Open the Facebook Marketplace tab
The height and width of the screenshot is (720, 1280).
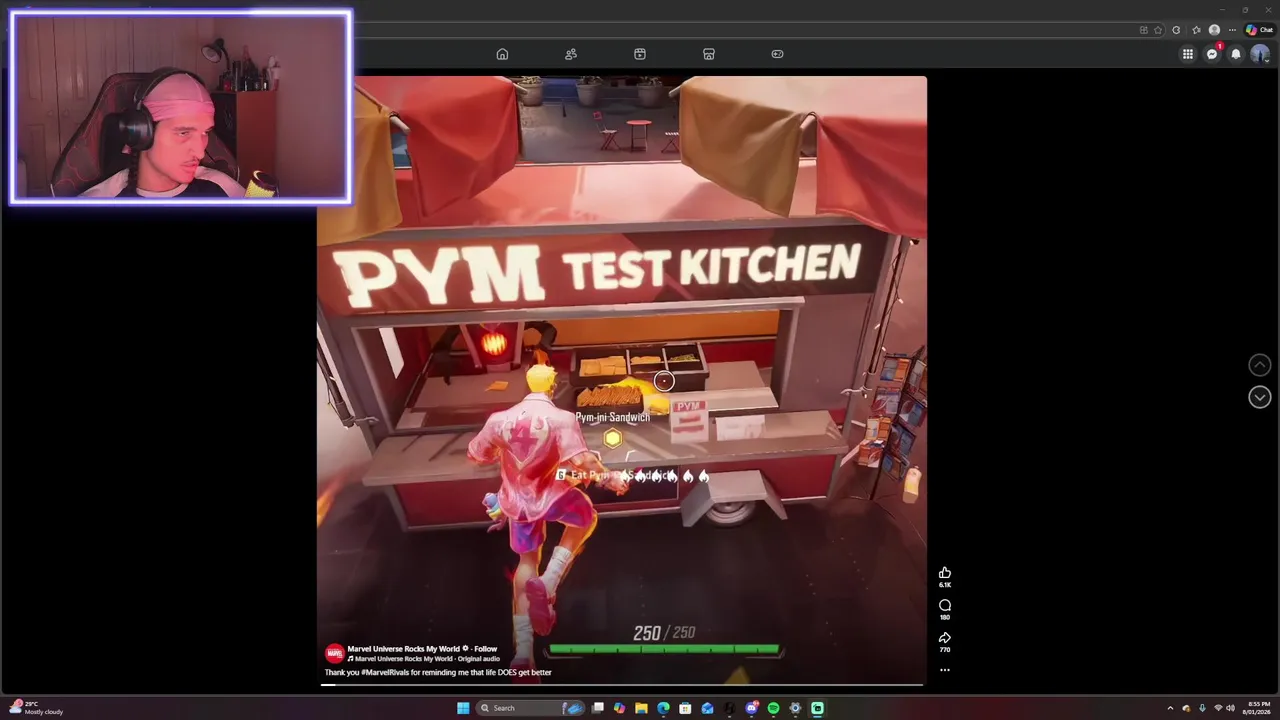[709, 54]
